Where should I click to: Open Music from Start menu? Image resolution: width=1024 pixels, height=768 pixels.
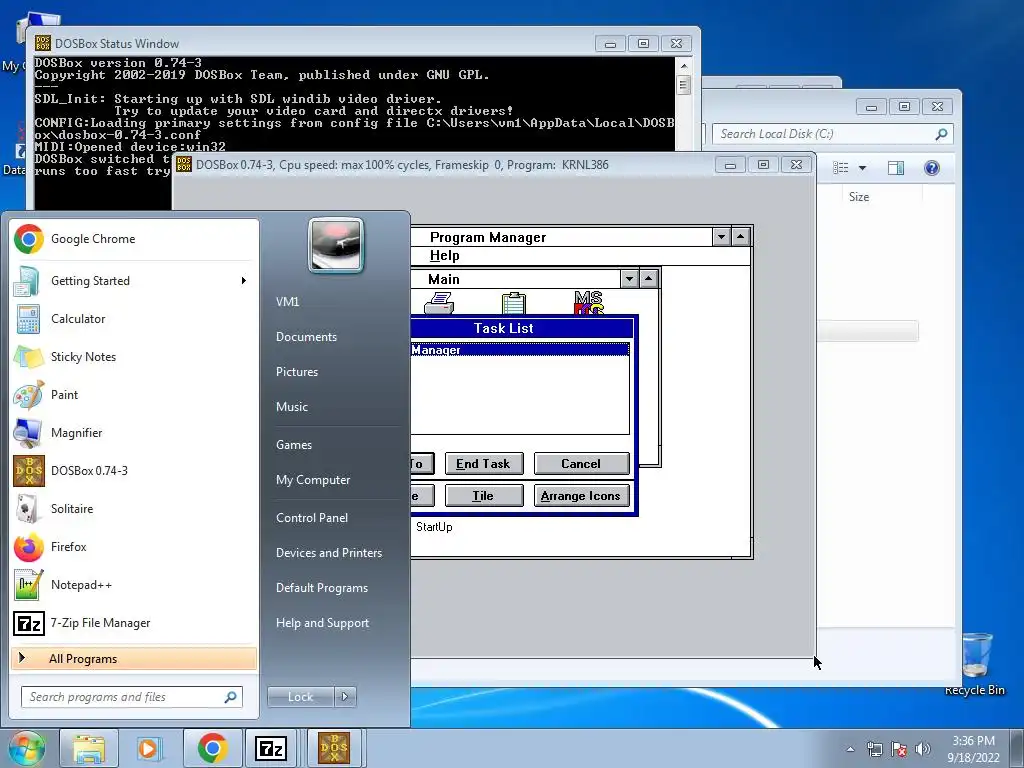pos(292,407)
